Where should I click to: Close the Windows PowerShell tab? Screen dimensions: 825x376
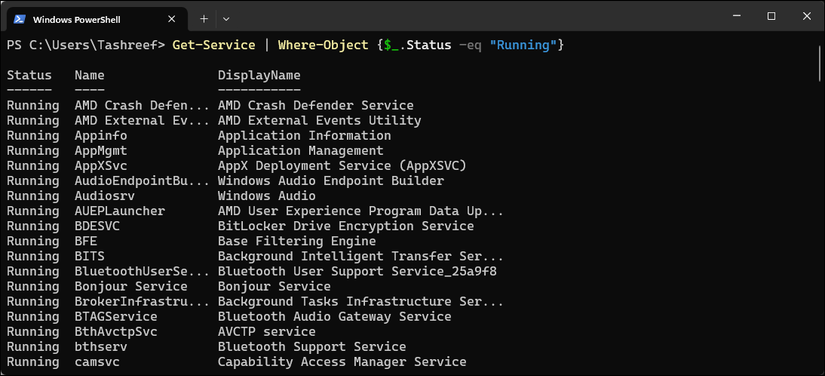[171, 19]
